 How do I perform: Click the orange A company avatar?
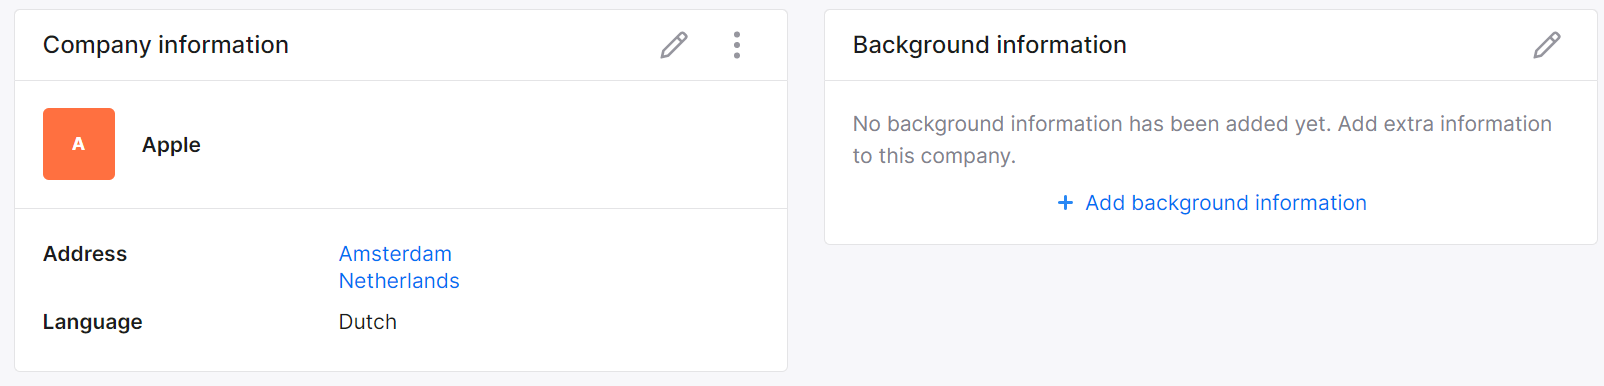click(x=79, y=144)
